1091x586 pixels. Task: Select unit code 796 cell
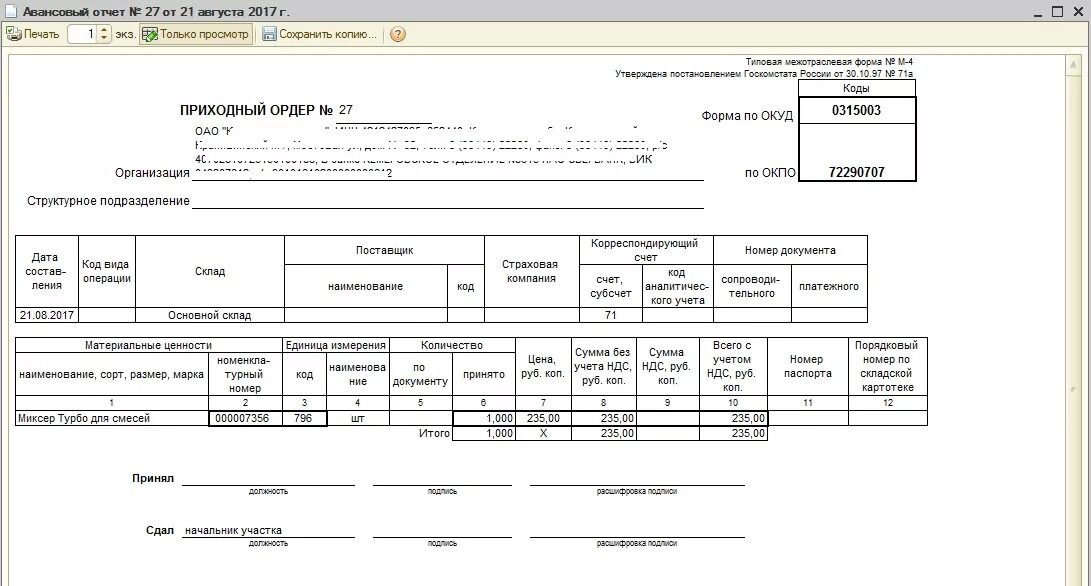tap(304, 418)
